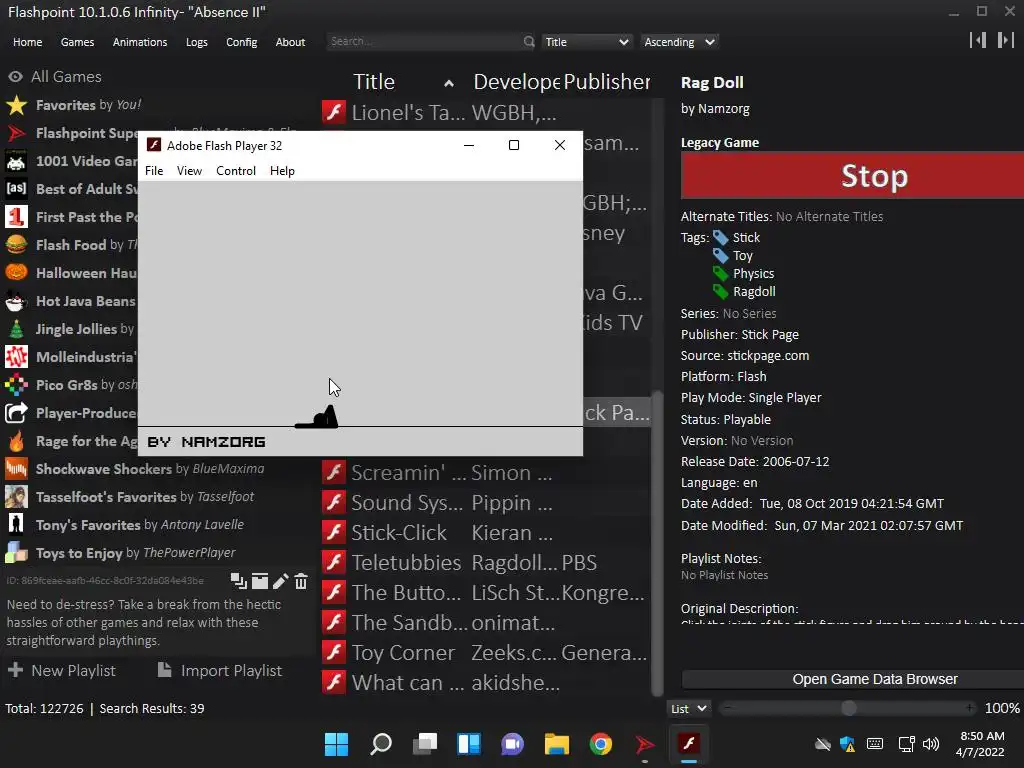The image size is (1024, 768).
Task: Delete the playlist with the trash icon
Action: (x=300, y=581)
